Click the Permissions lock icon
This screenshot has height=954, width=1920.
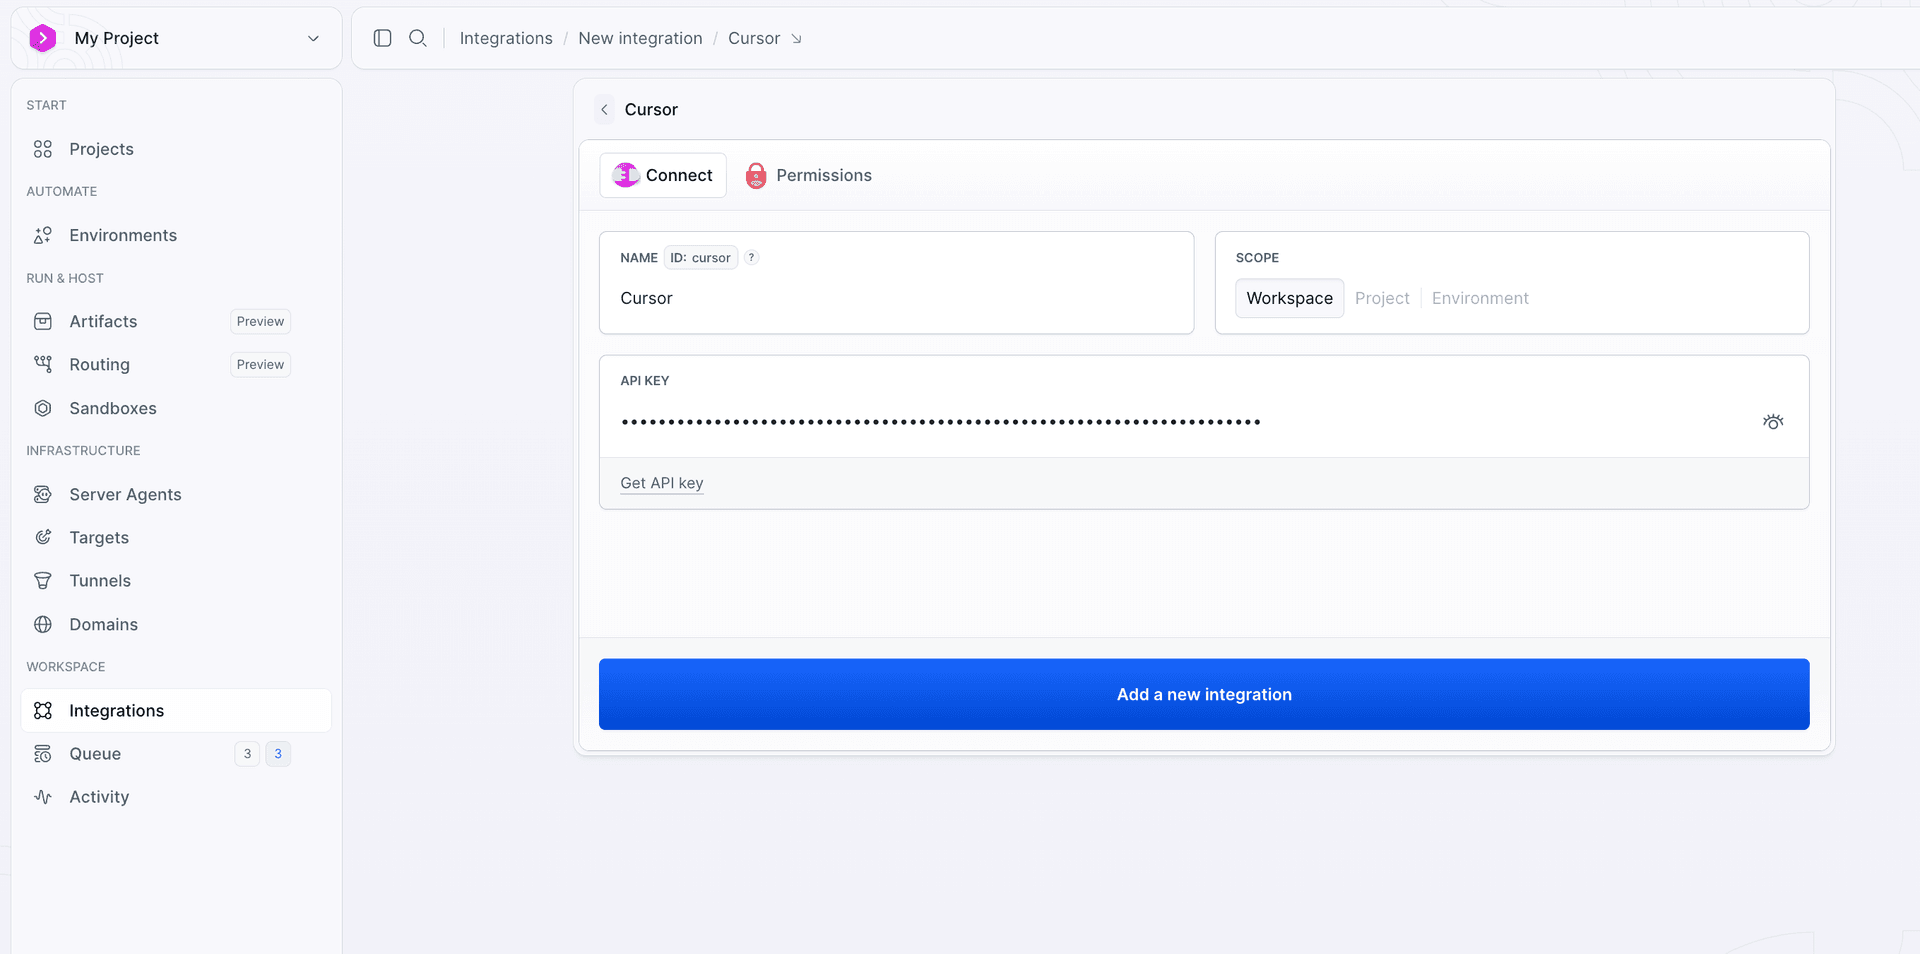pos(756,176)
